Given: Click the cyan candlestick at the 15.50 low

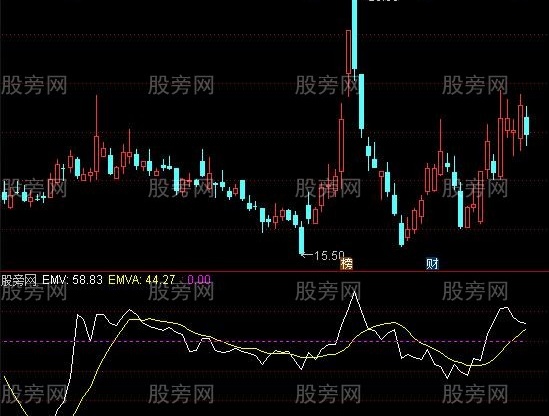Looking at the screenshot, I should pos(301,240).
